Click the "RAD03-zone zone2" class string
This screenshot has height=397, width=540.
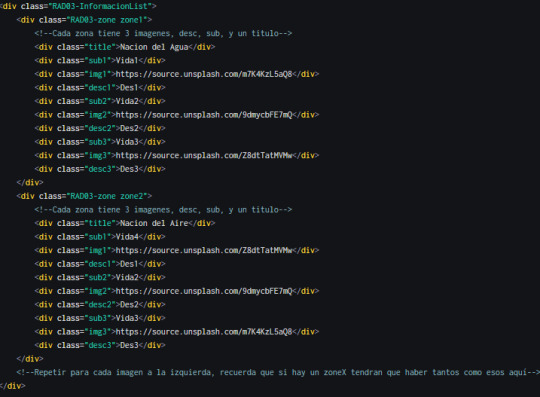pyautogui.click(x=106, y=196)
